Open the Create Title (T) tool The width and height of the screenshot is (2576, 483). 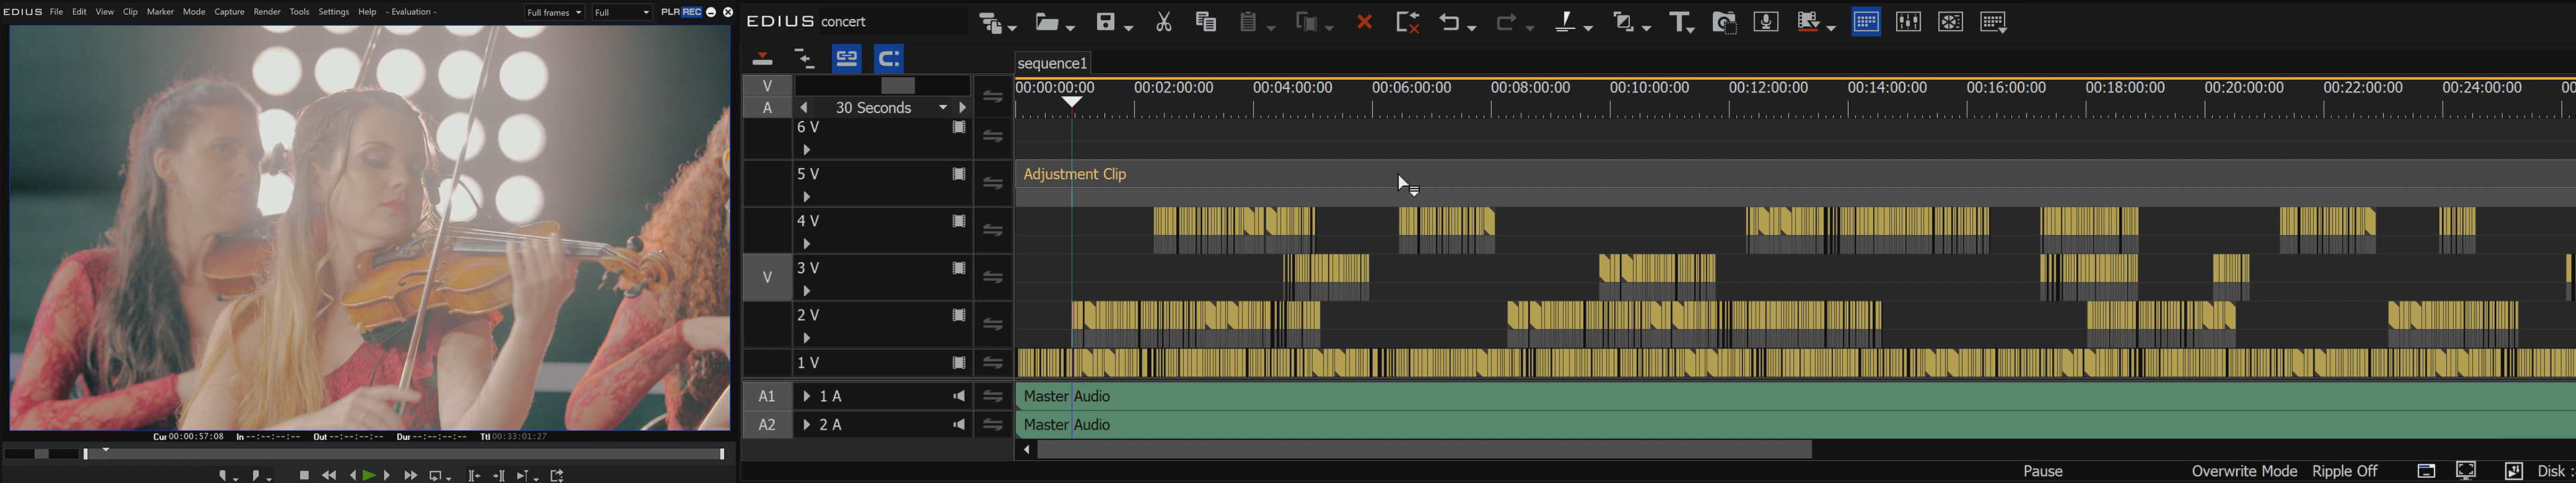point(1680,22)
